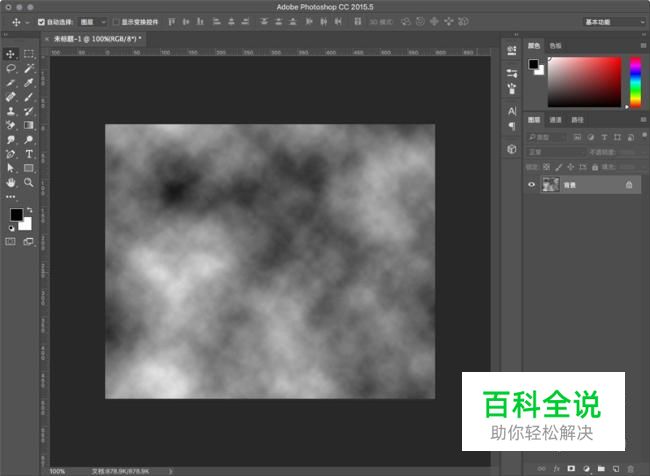Open the Color panel flyout menu
The width and height of the screenshot is (650, 476).
(x=643, y=46)
